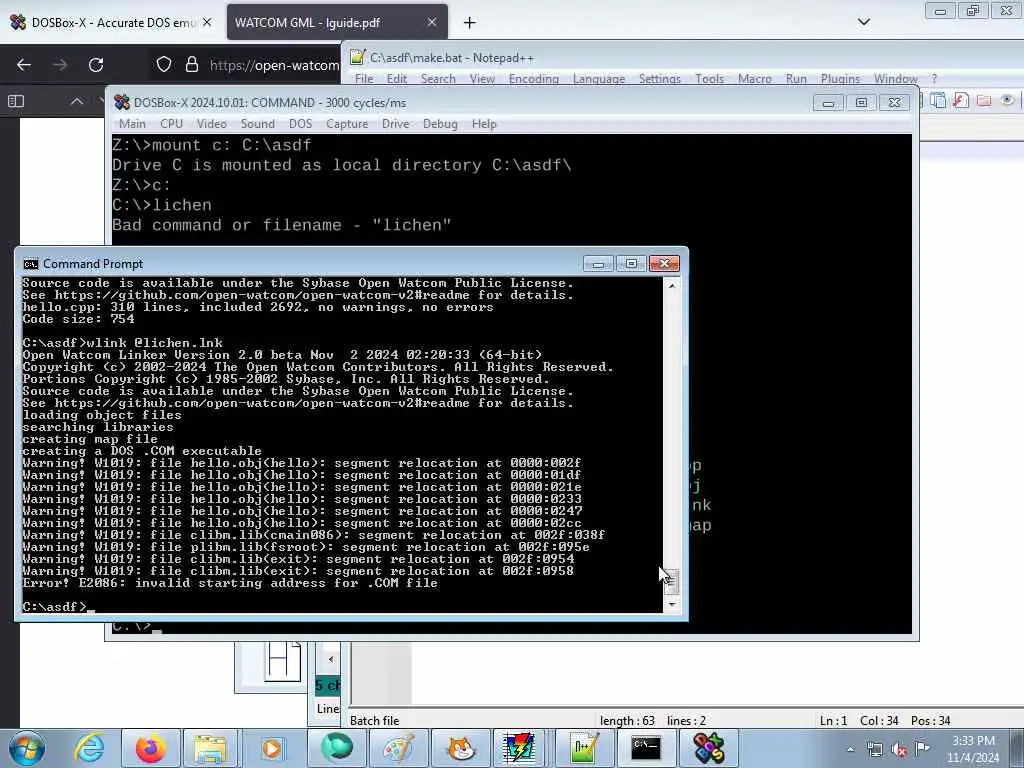The height and width of the screenshot is (768, 1024).
Task: Show hidden system tray icons
Action: click(x=850, y=749)
